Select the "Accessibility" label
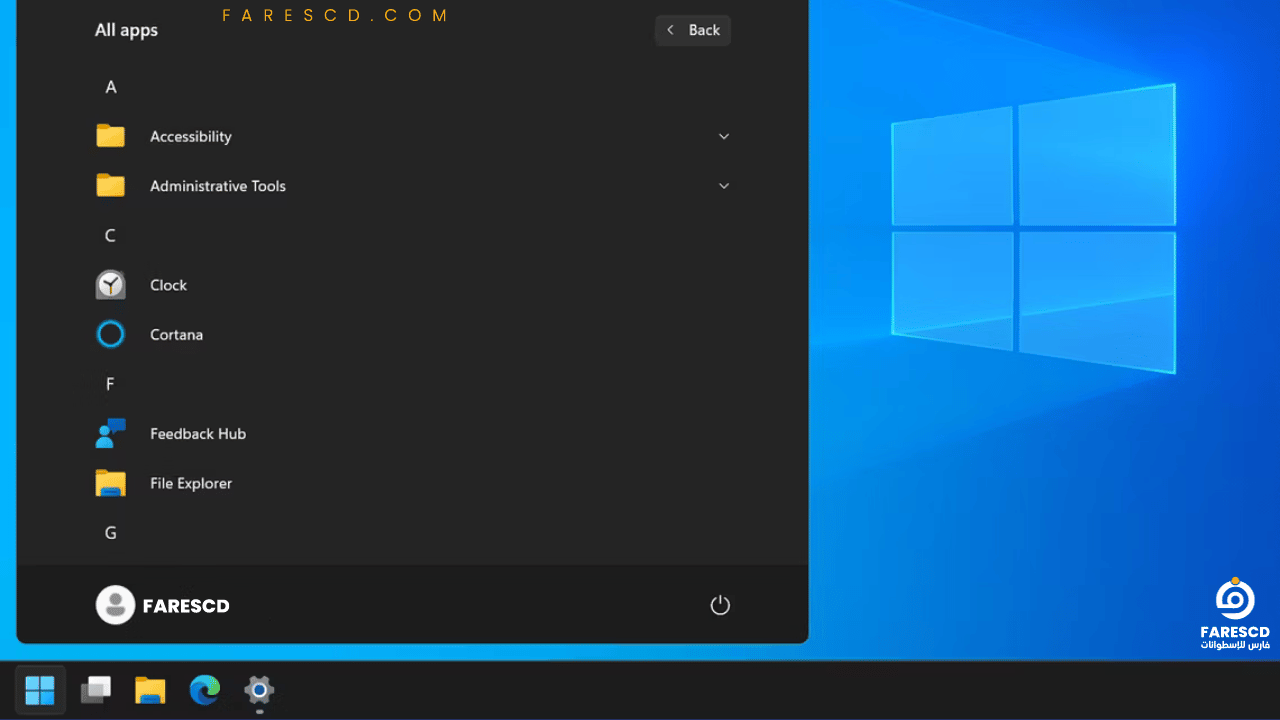 click(191, 137)
